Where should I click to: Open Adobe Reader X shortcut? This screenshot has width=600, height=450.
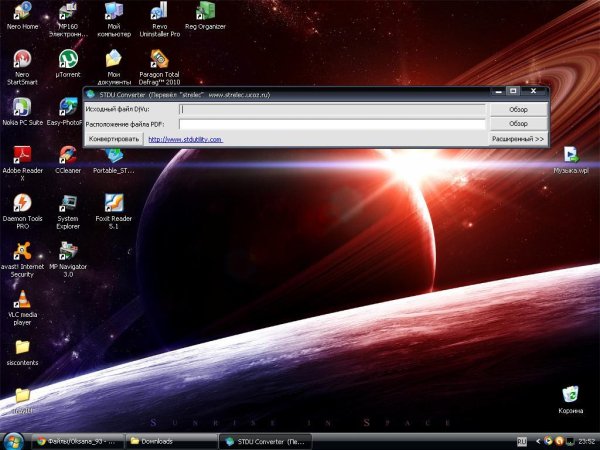pyautogui.click(x=22, y=163)
